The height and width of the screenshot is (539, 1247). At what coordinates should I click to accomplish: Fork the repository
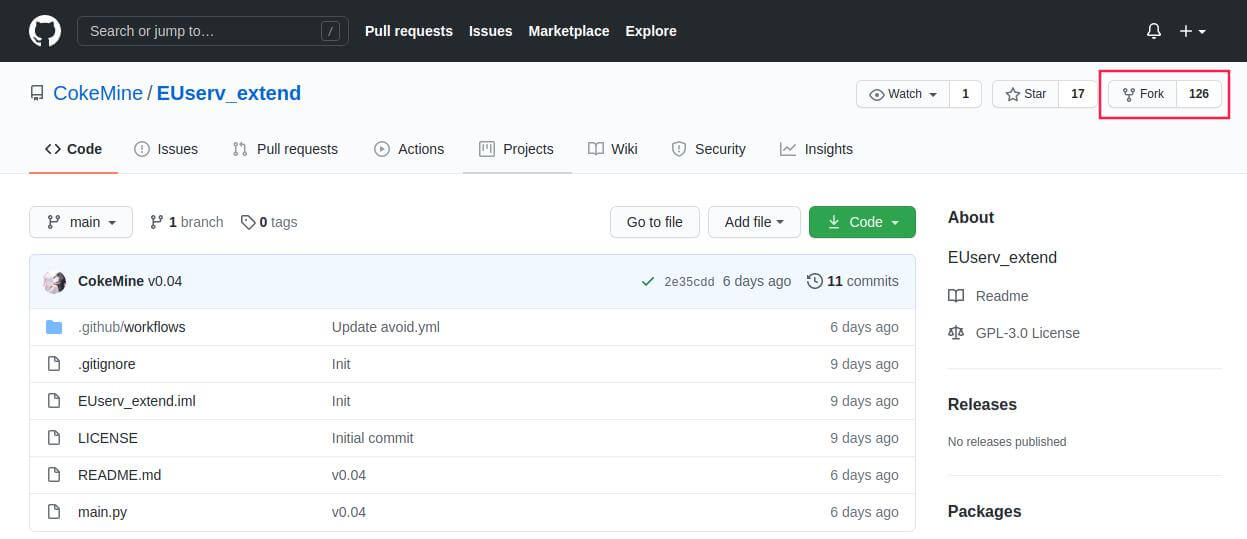[x=1142, y=94]
